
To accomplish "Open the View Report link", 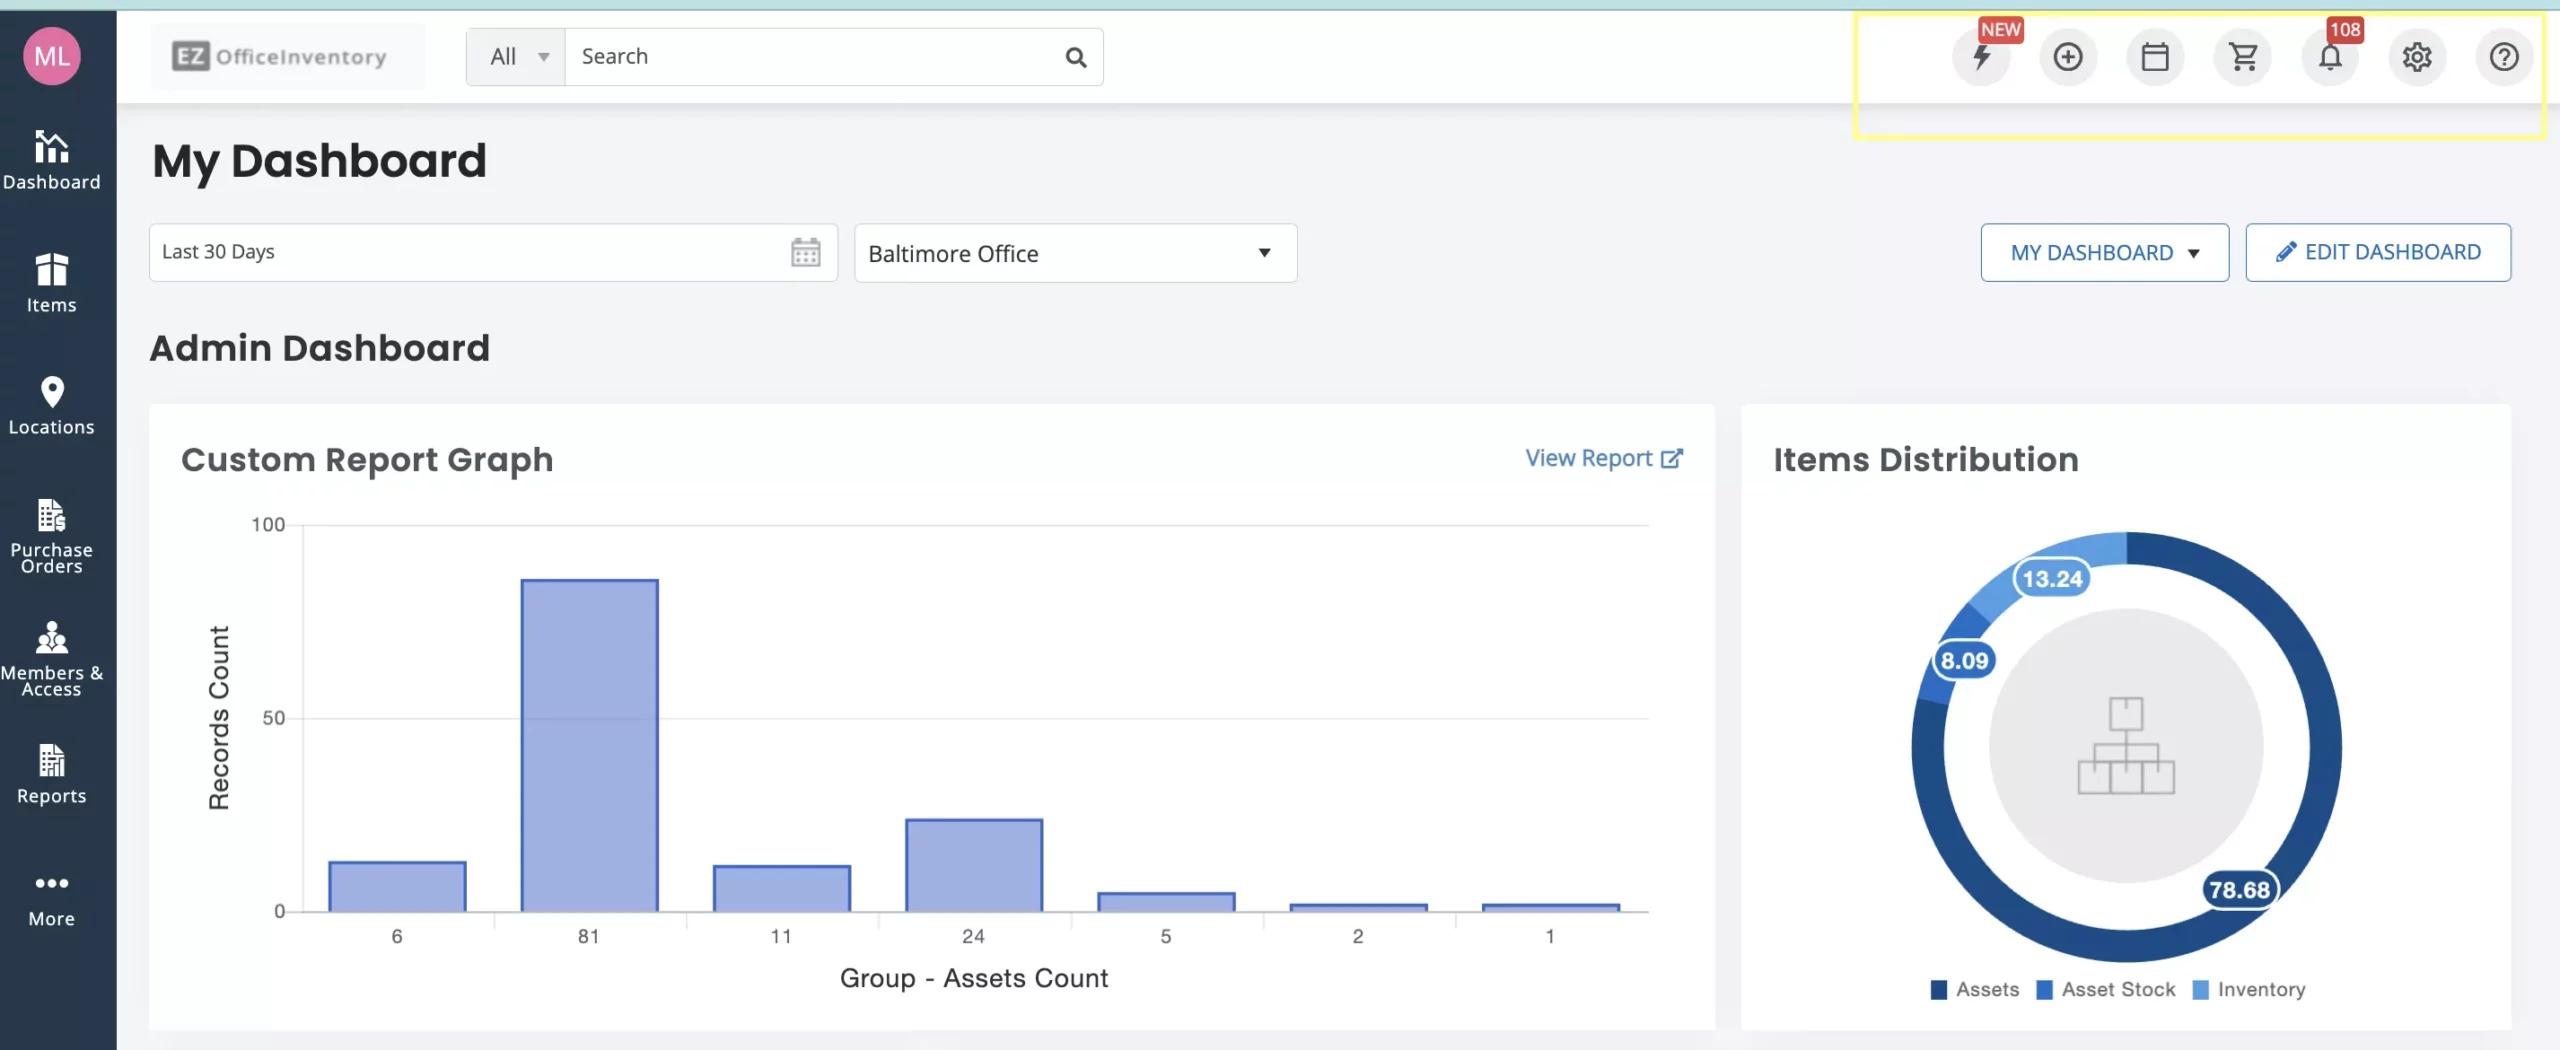I will pyautogui.click(x=1603, y=458).
